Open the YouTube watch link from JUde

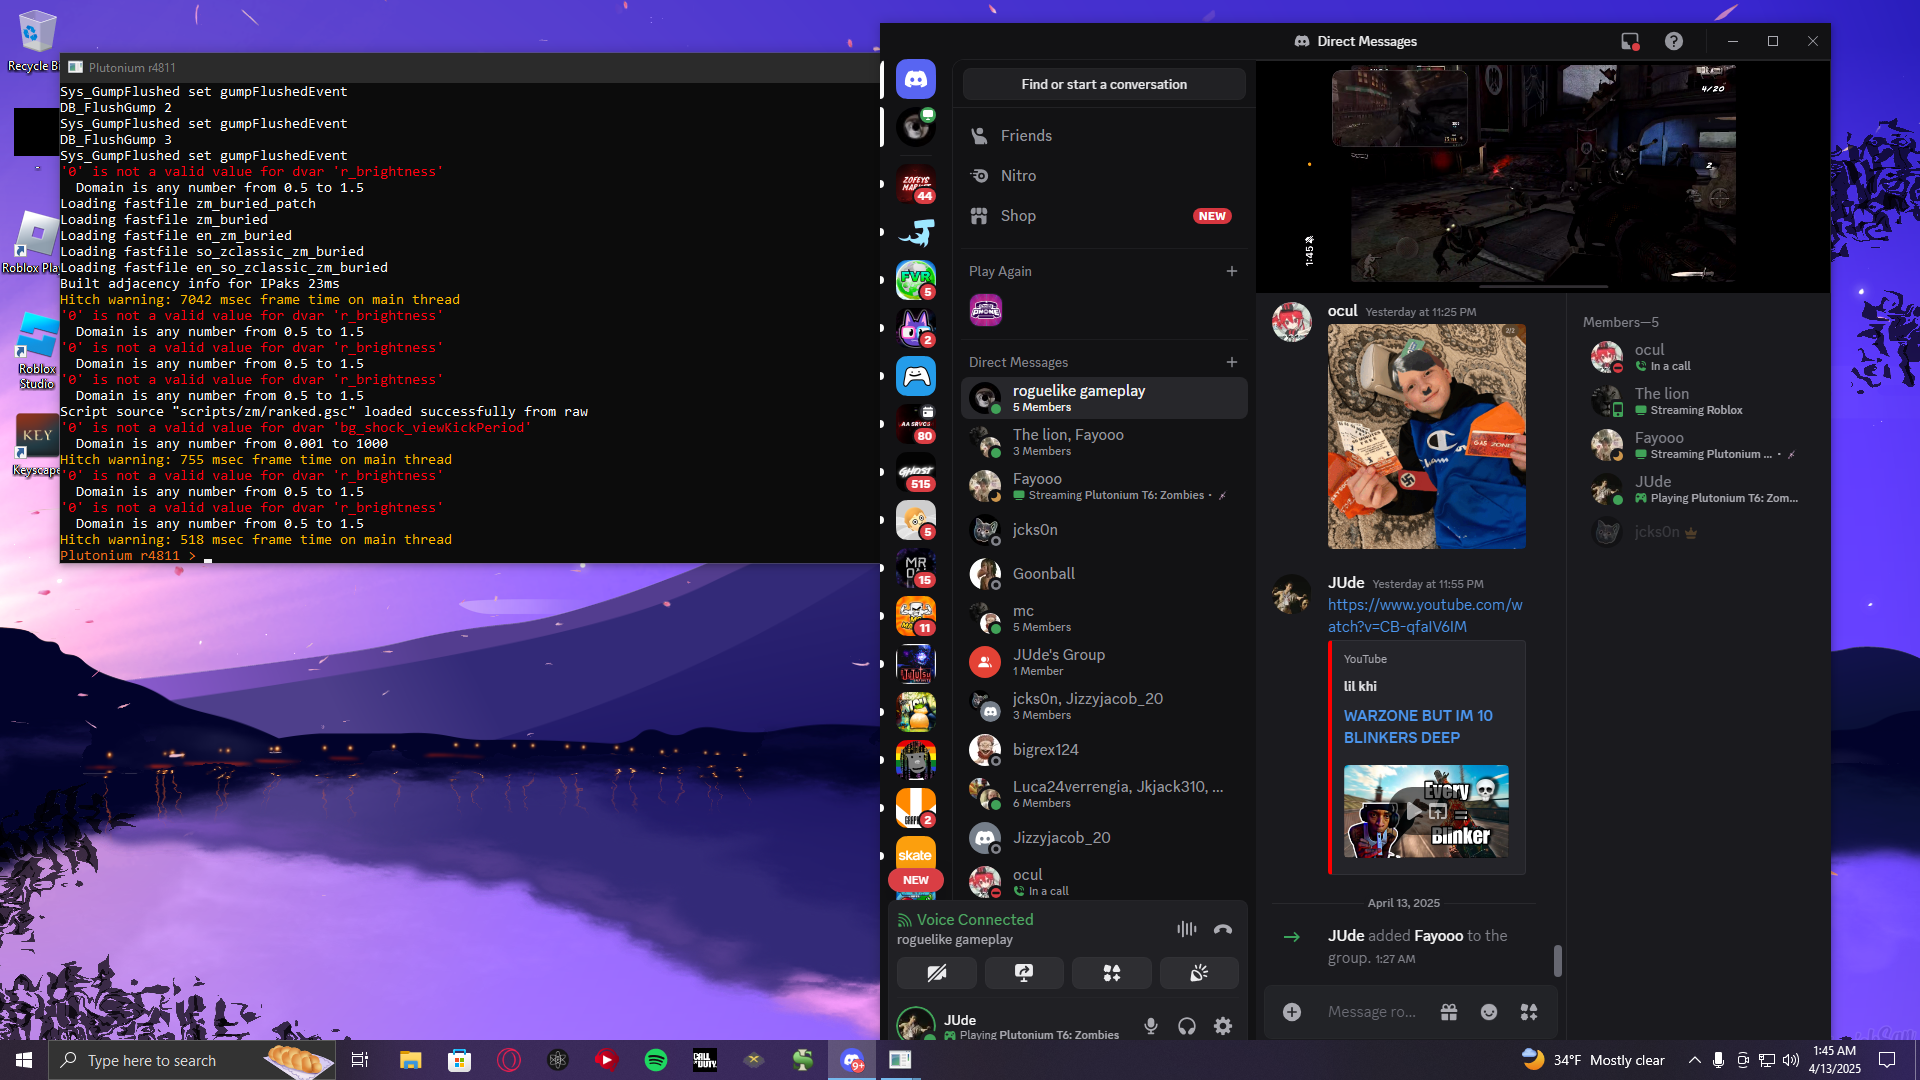[1425, 616]
